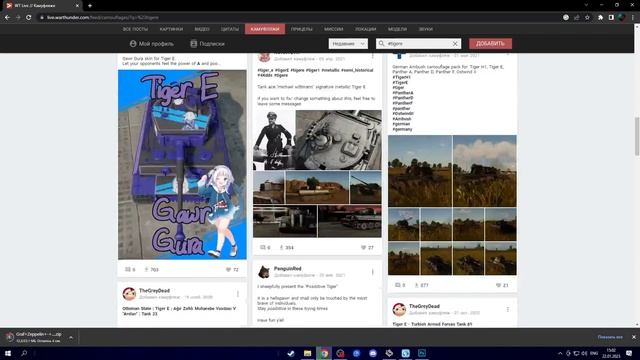This screenshot has height=360, width=640.
Task: Like the metallic Tiger E post
Action: (364, 247)
